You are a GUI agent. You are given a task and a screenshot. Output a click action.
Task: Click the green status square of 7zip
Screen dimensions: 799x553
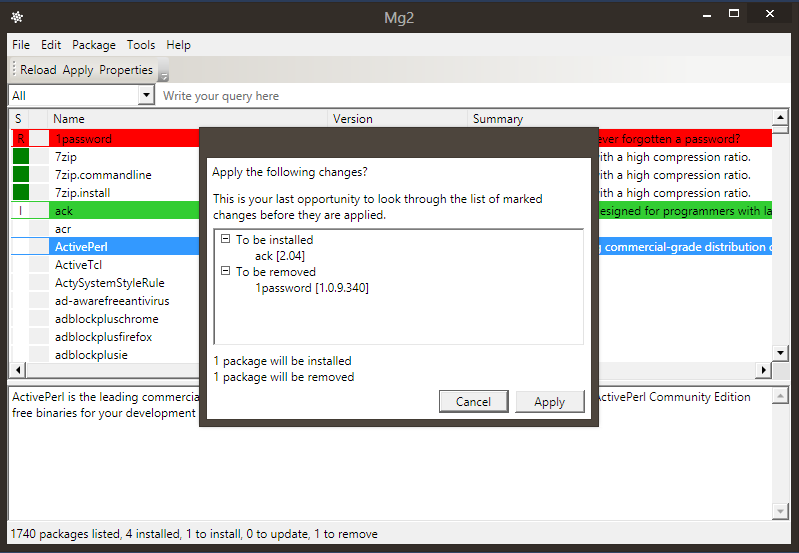pyautogui.click(x=21, y=156)
